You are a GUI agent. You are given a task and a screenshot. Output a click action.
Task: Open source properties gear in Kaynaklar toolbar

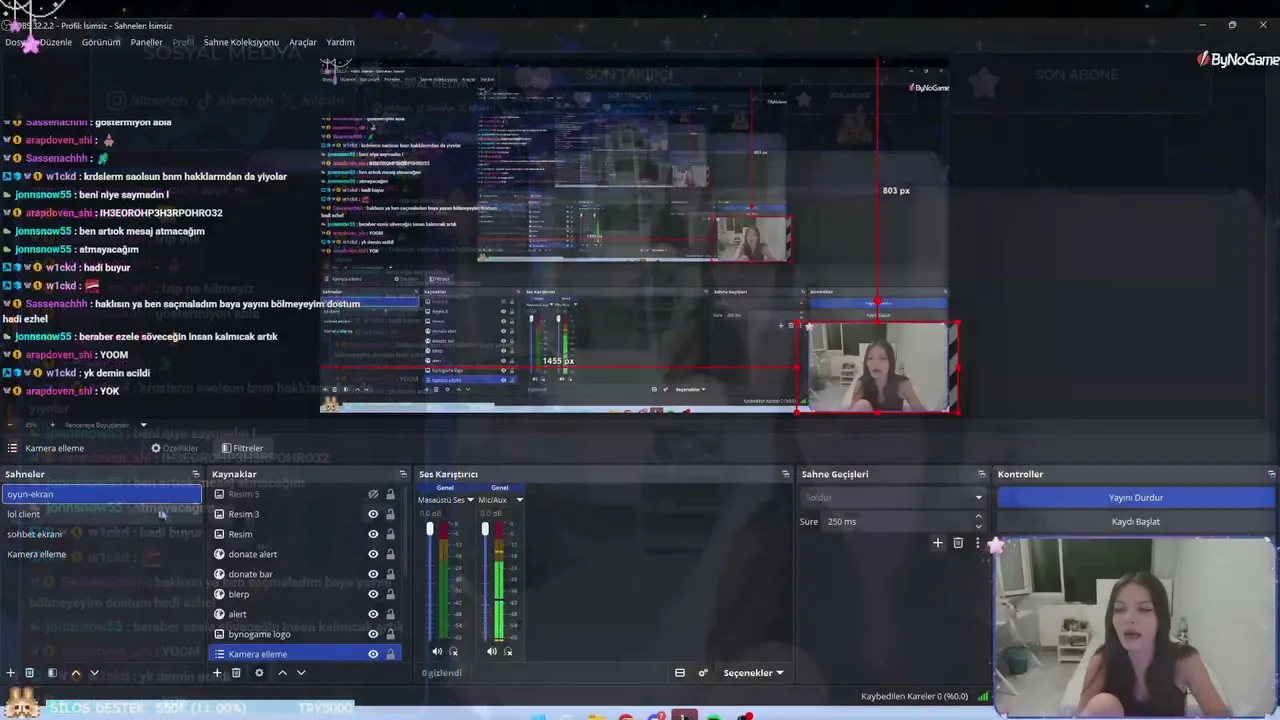coord(259,673)
